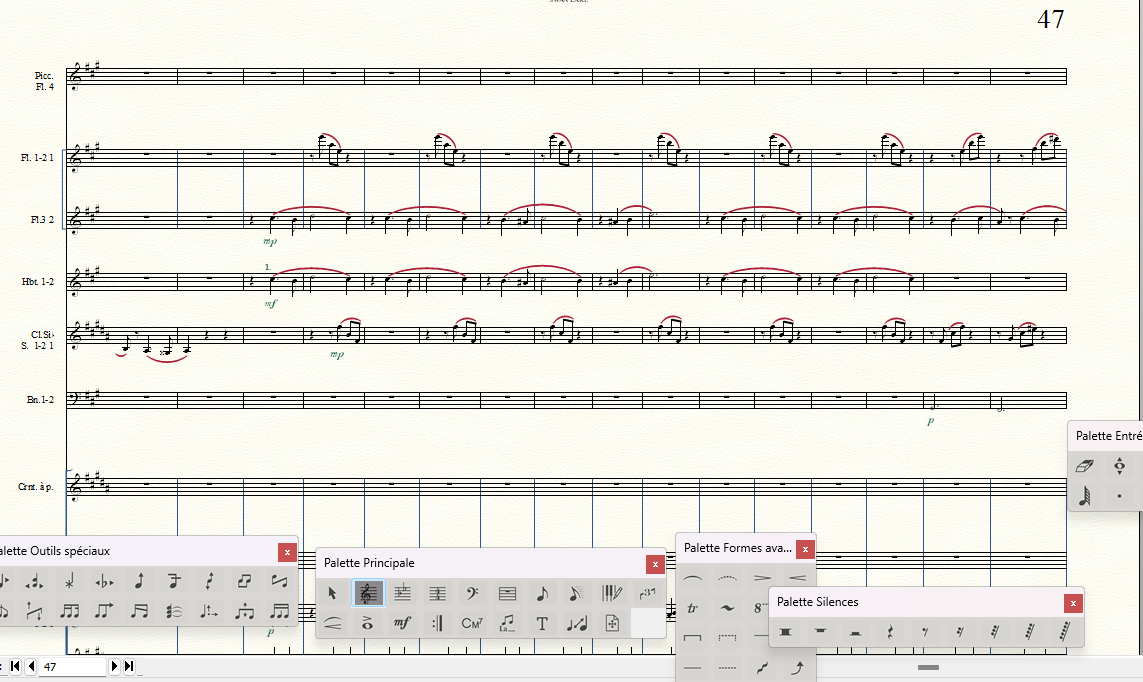Select the Repeat barline tool
Image resolution: width=1143 pixels, height=682 pixels.
[438, 623]
